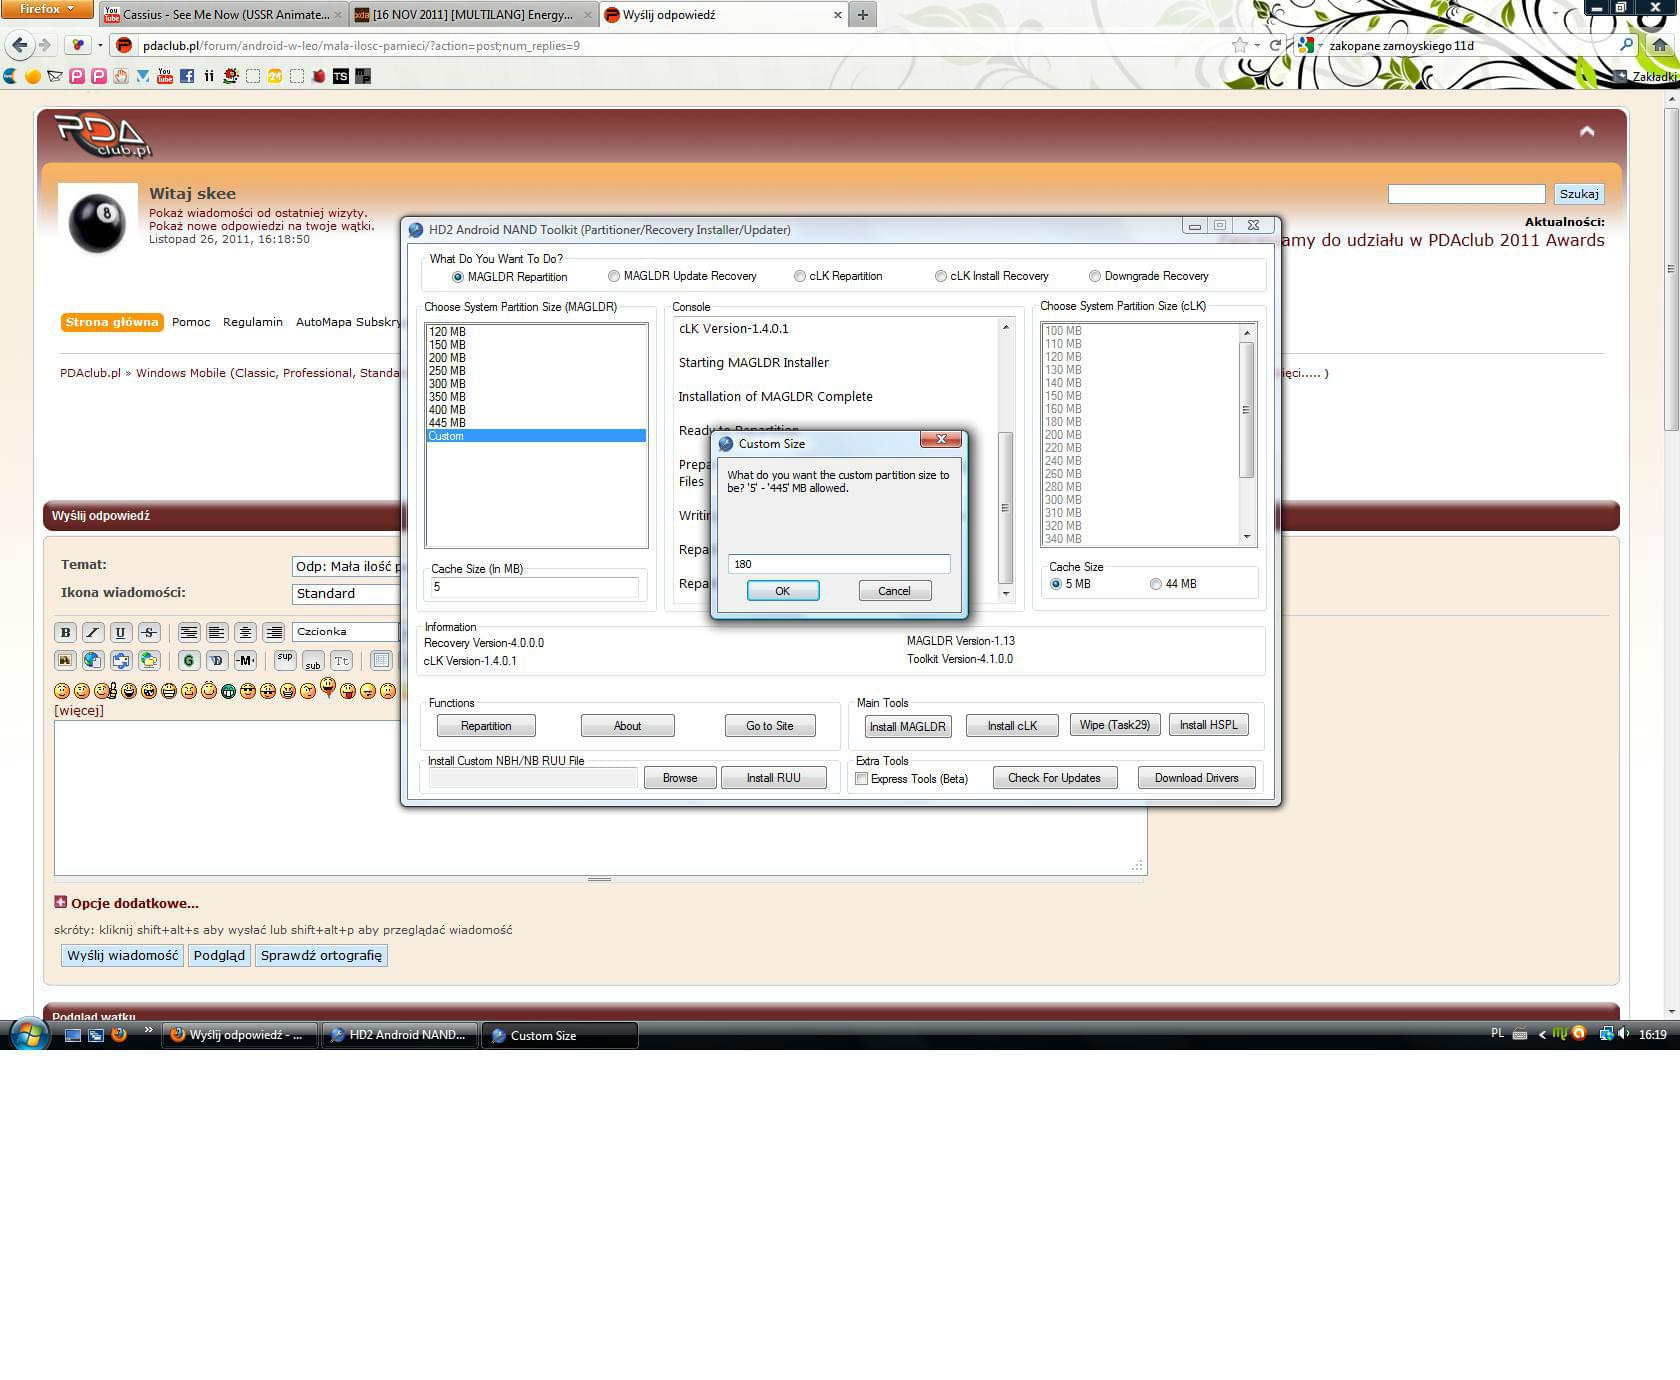Click Wipe (Task29) button
Viewport: 1680px width, 1380px height.
[1114, 725]
